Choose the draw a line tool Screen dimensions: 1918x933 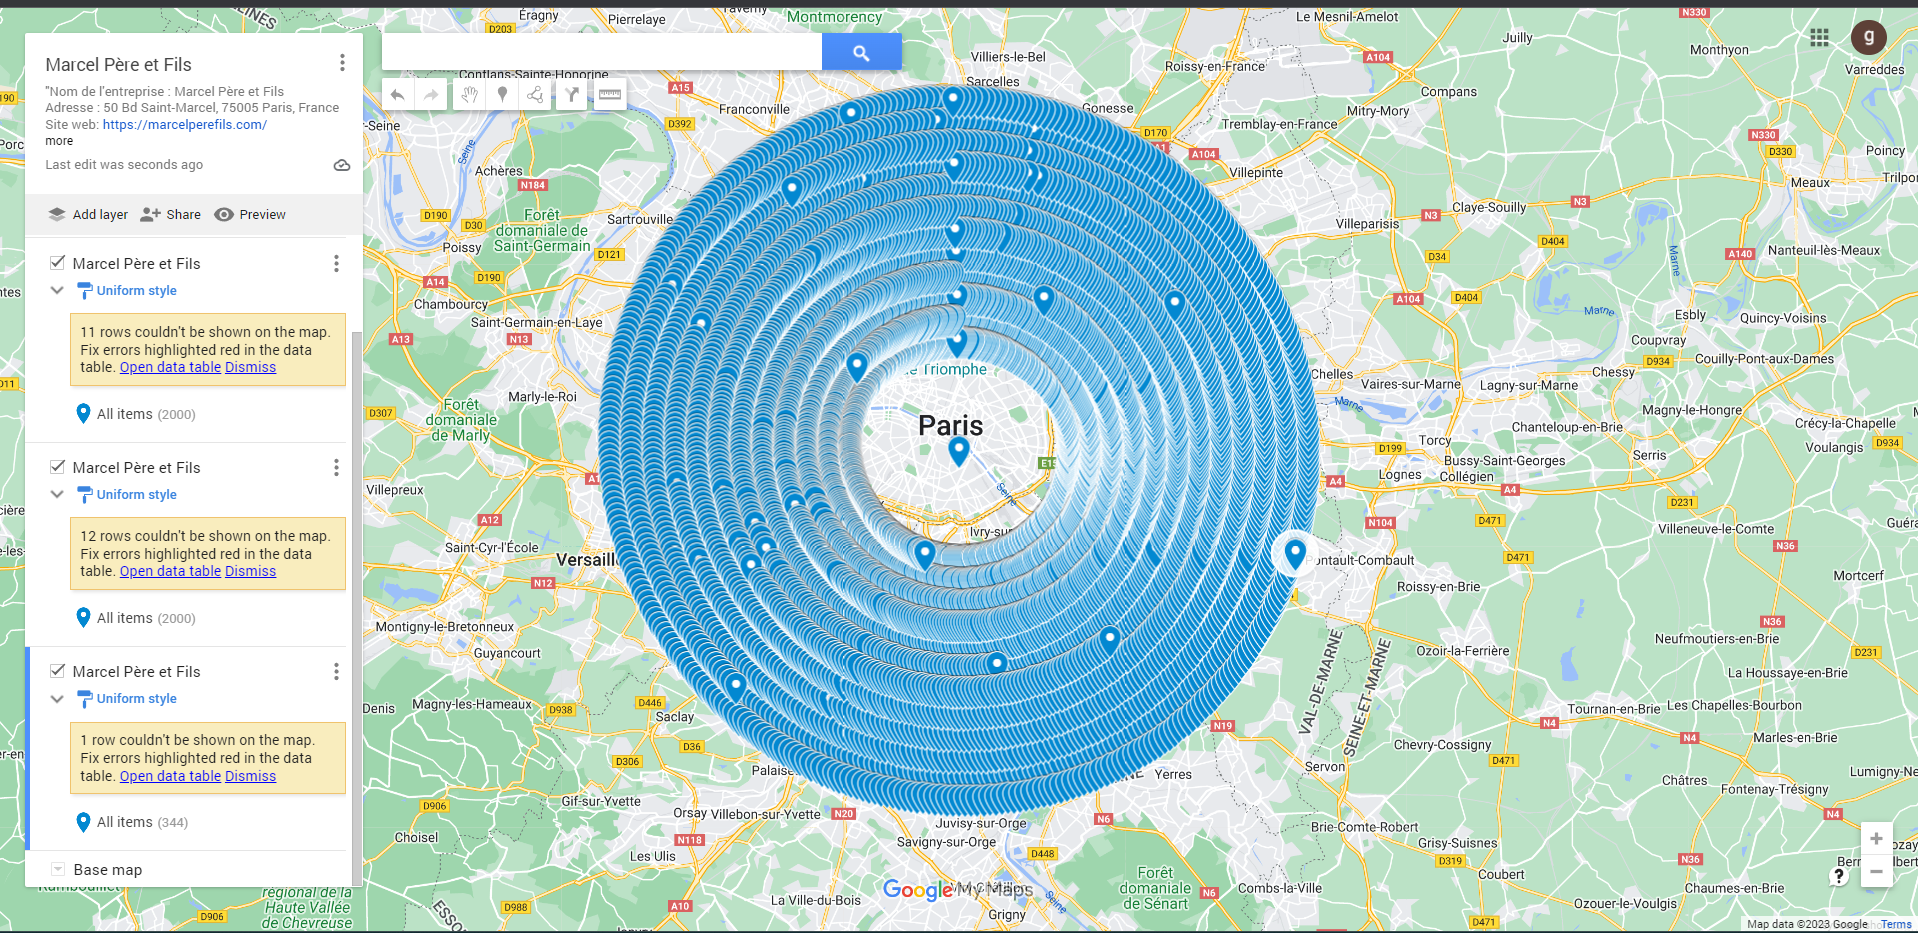coord(536,95)
